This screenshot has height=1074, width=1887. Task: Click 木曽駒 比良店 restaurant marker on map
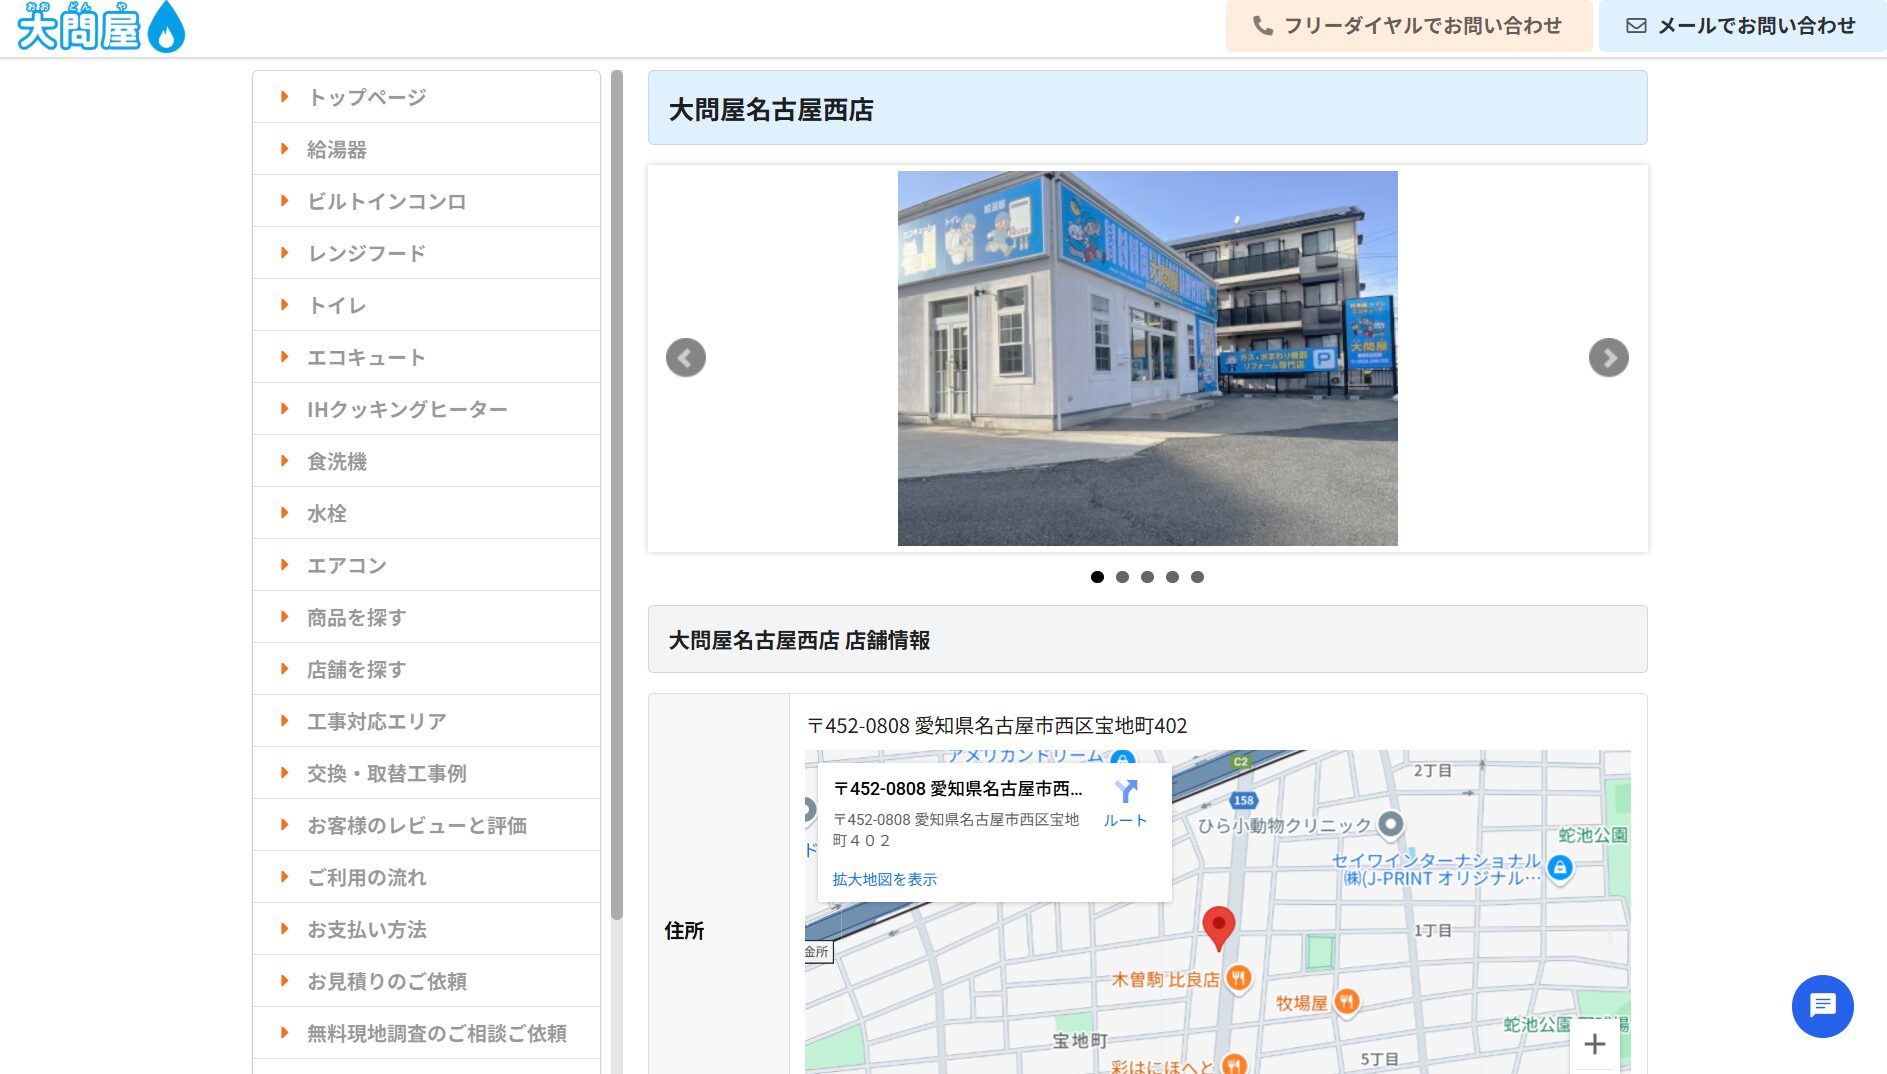click(1238, 978)
